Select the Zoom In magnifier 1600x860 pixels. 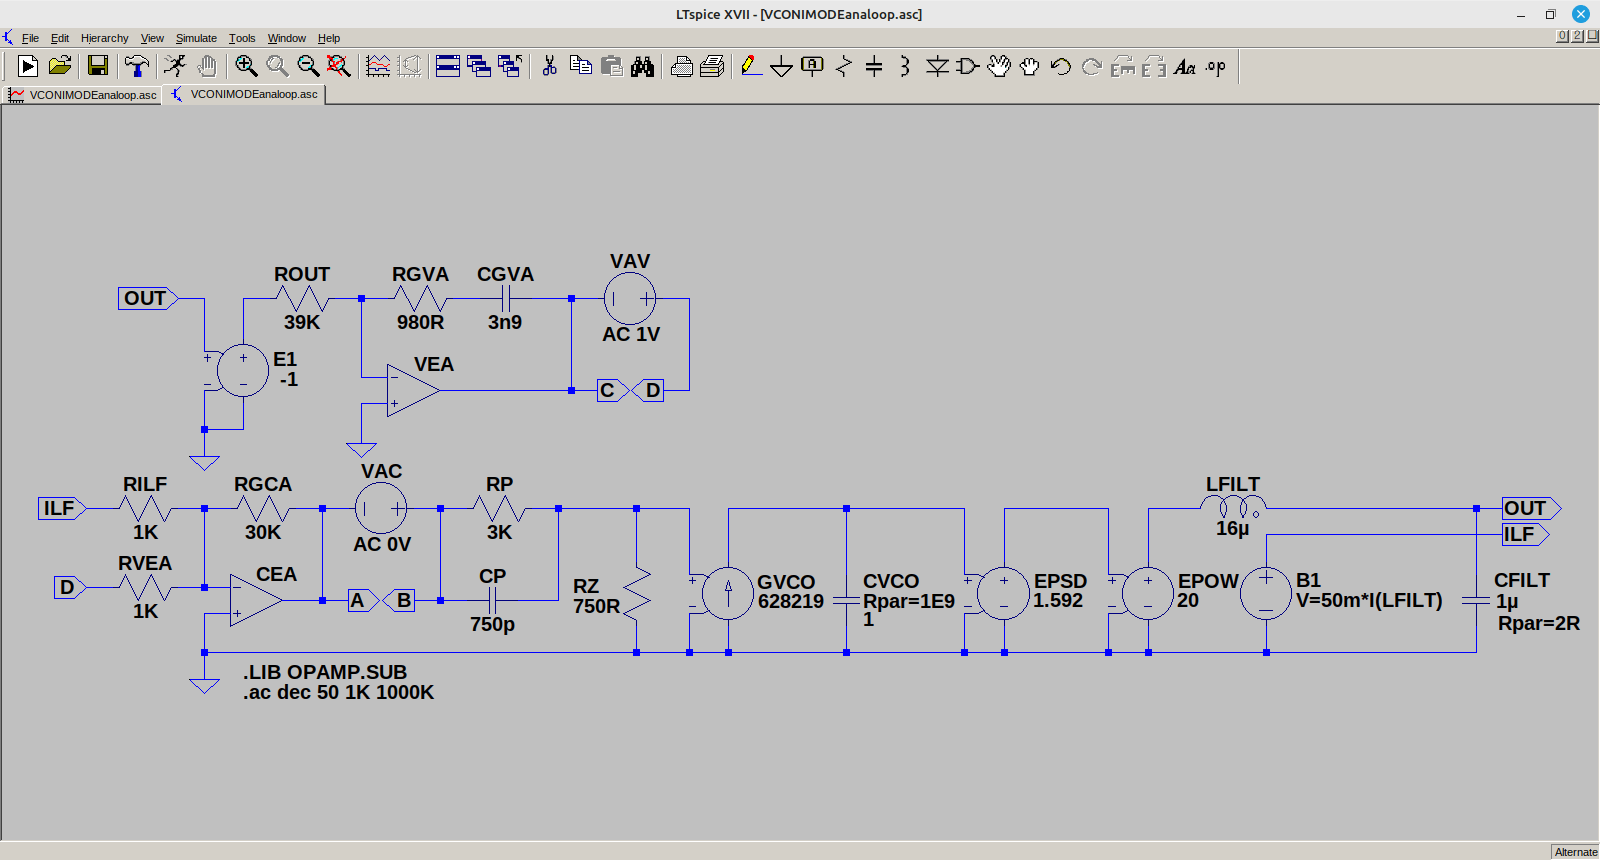[246, 66]
